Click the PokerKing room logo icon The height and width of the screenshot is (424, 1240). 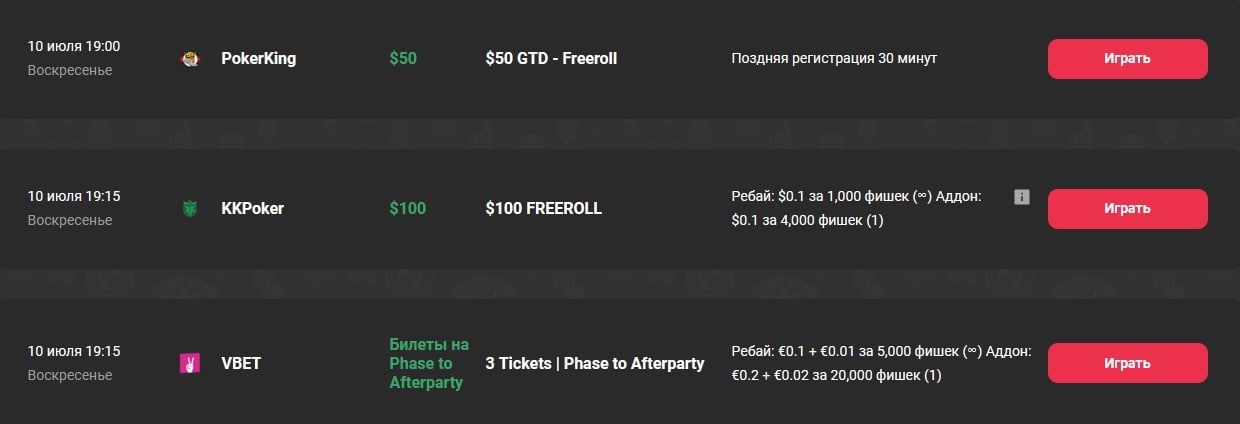(x=189, y=59)
